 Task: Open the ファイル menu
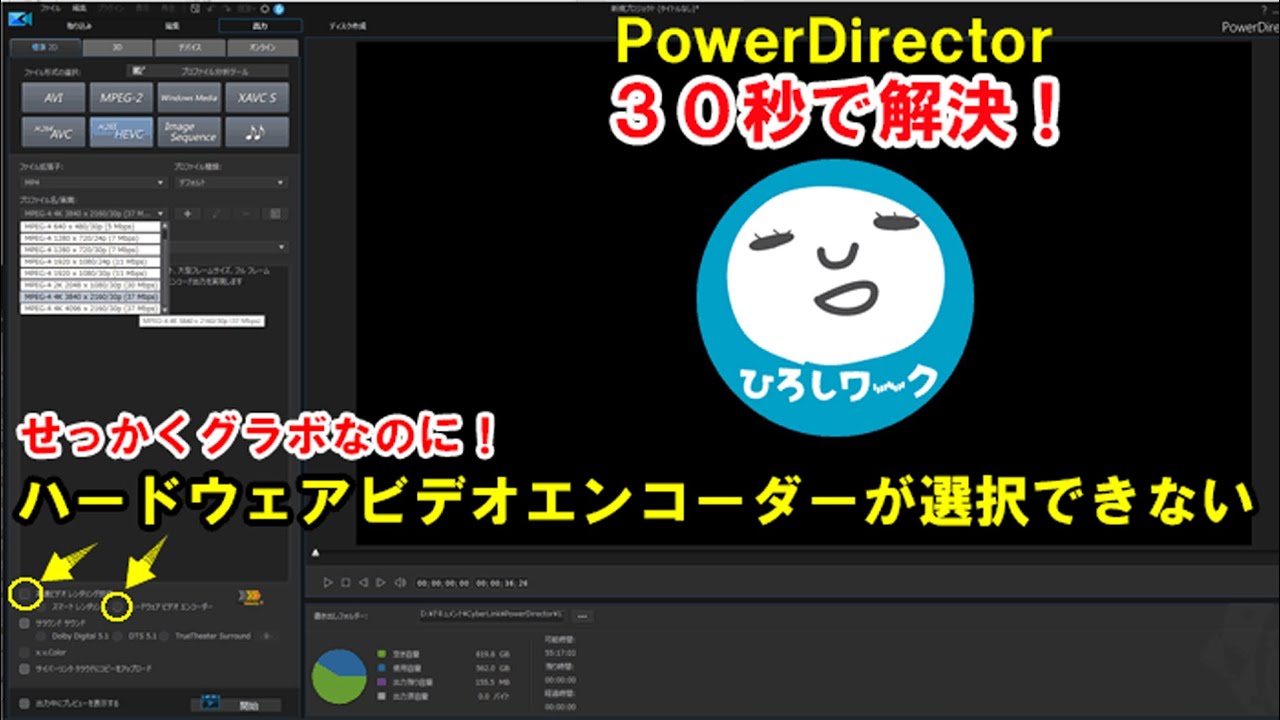click(50, 8)
